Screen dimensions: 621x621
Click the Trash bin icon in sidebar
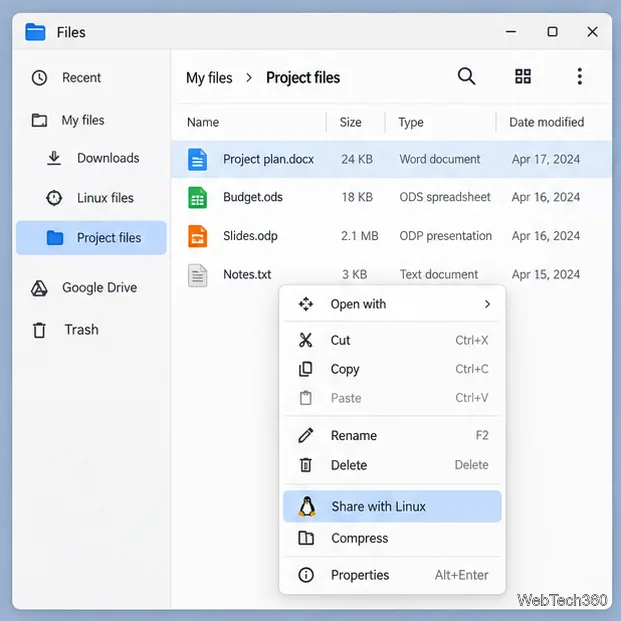[x=39, y=330]
